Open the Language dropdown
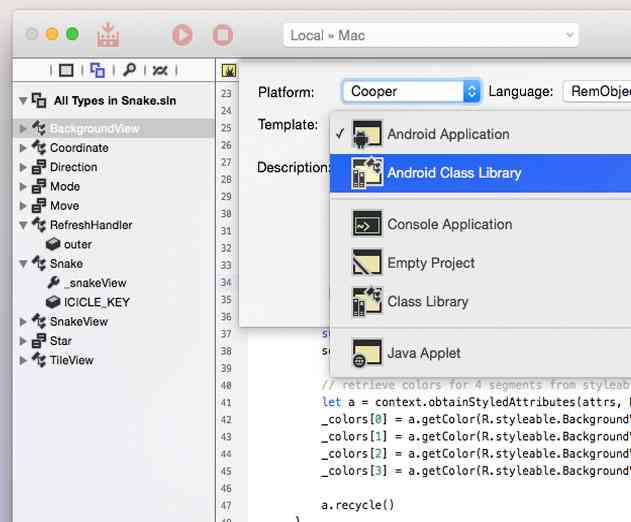631x522 pixels. pos(597,91)
